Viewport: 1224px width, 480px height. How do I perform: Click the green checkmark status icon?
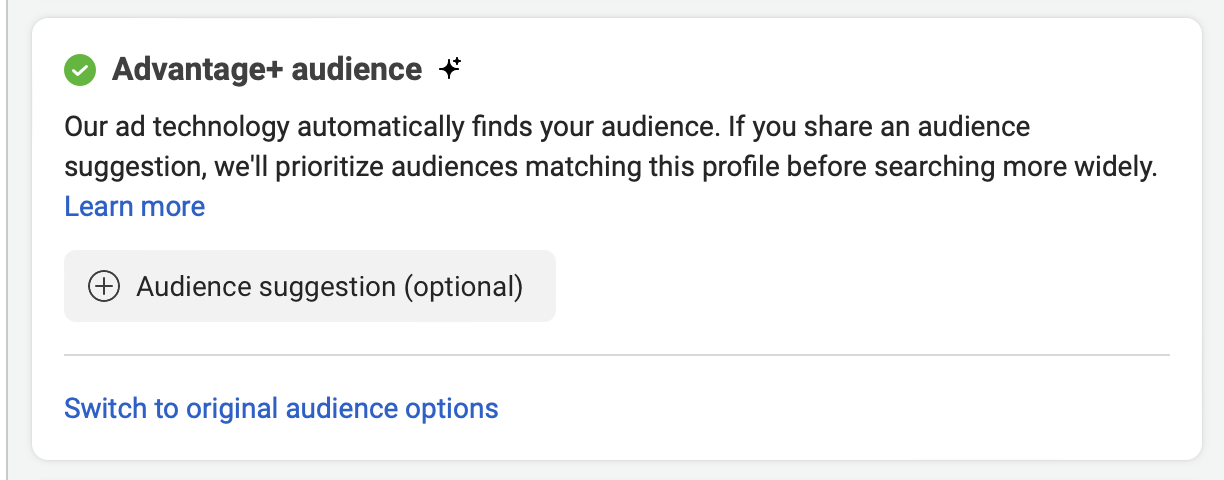click(x=80, y=70)
